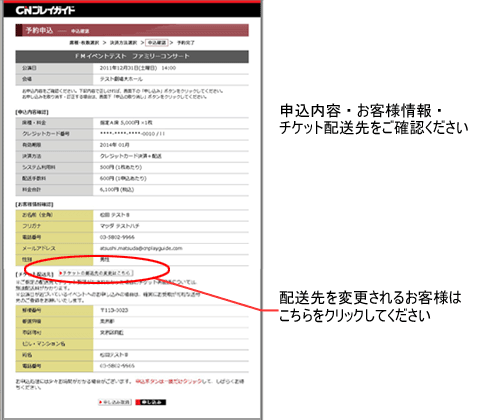This screenshot has height=420, width=500.
Task: Click the venue value テスト劇場大ホール
Action: click(x=121, y=79)
